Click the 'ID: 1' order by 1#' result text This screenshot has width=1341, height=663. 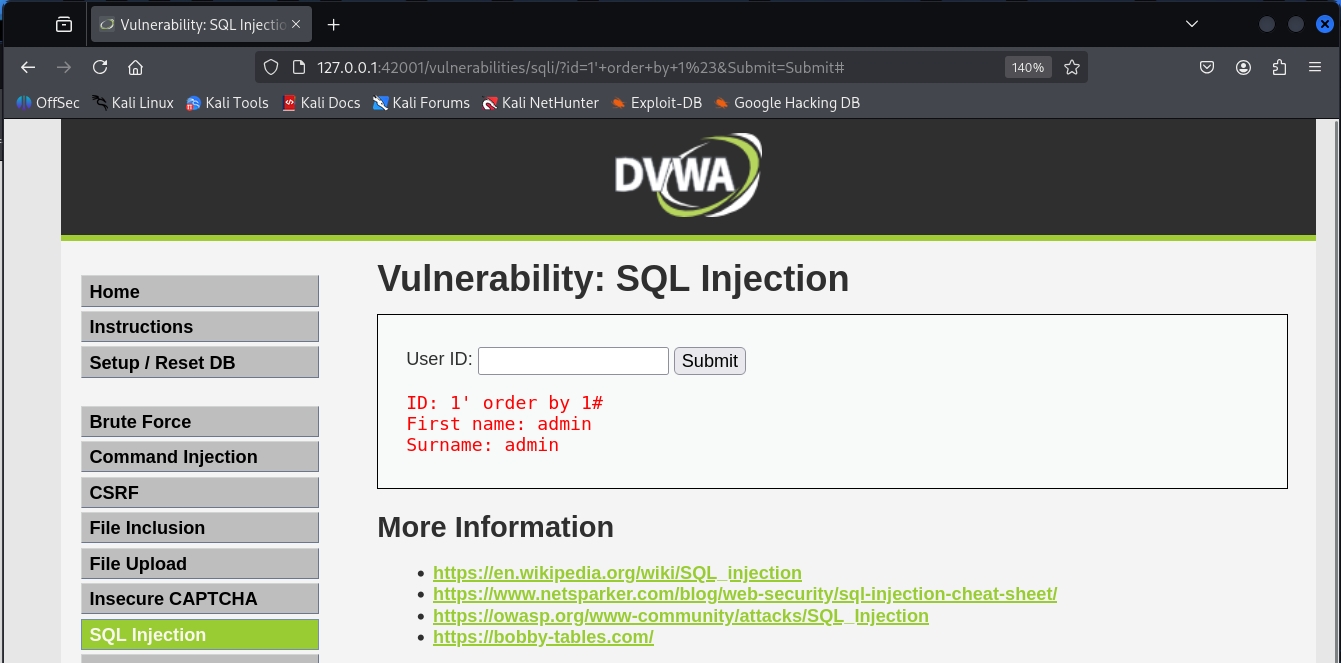[x=504, y=403]
